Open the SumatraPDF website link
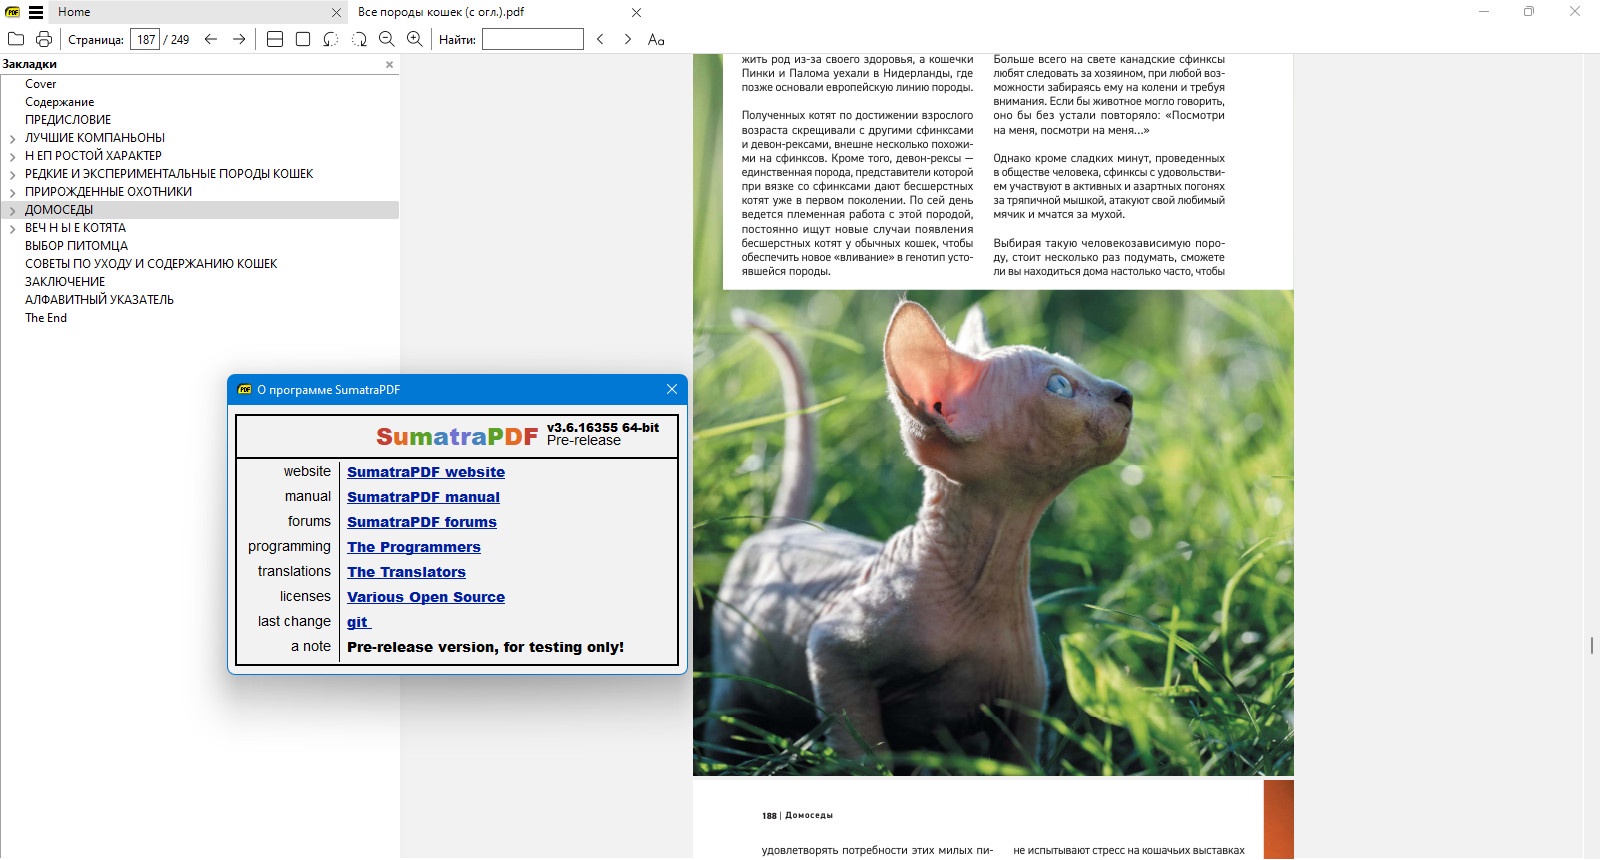The height and width of the screenshot is (860, 1600). coord(426,472)
